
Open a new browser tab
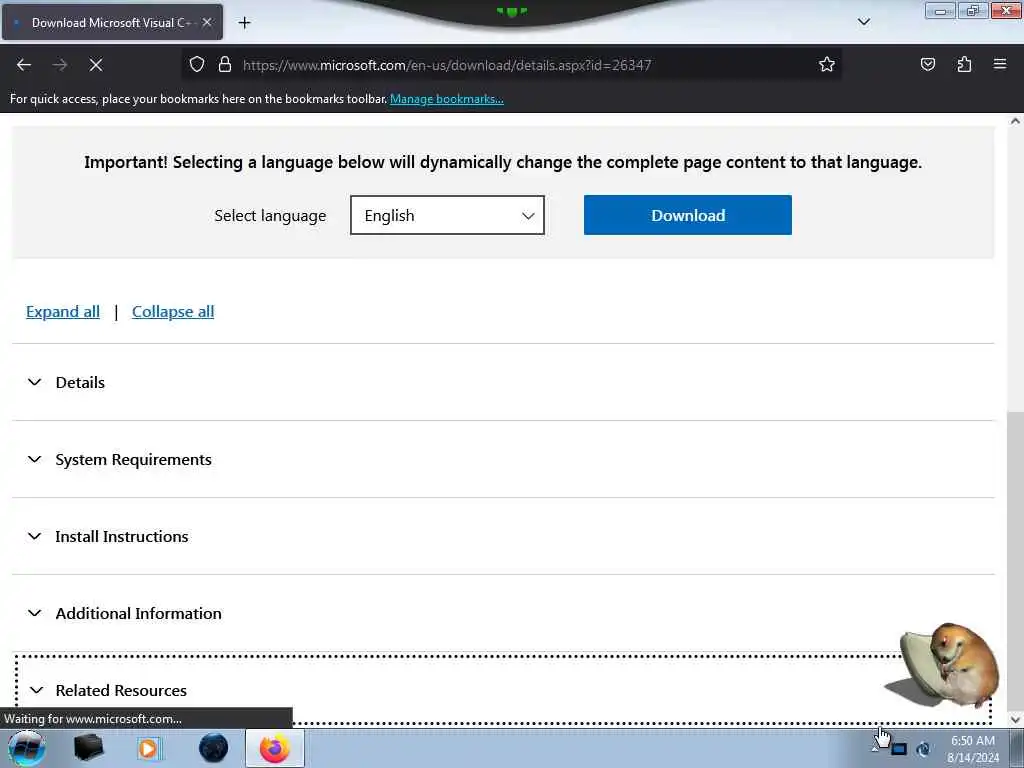click(x=244, y=23)
